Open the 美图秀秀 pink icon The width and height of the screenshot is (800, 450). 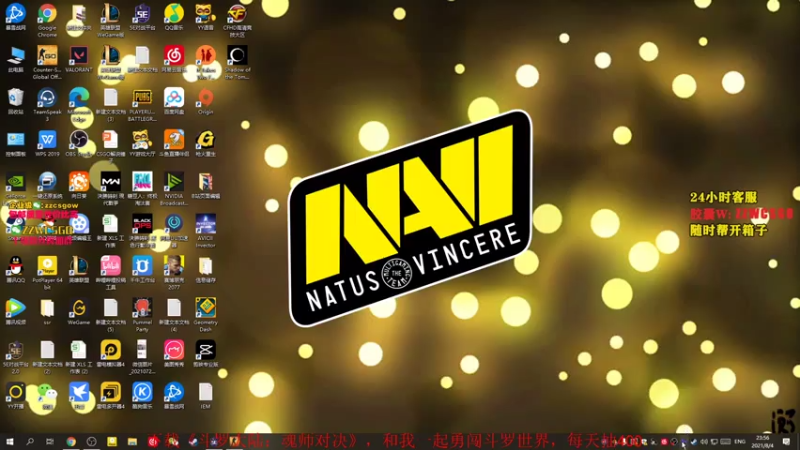click(173, 354)
